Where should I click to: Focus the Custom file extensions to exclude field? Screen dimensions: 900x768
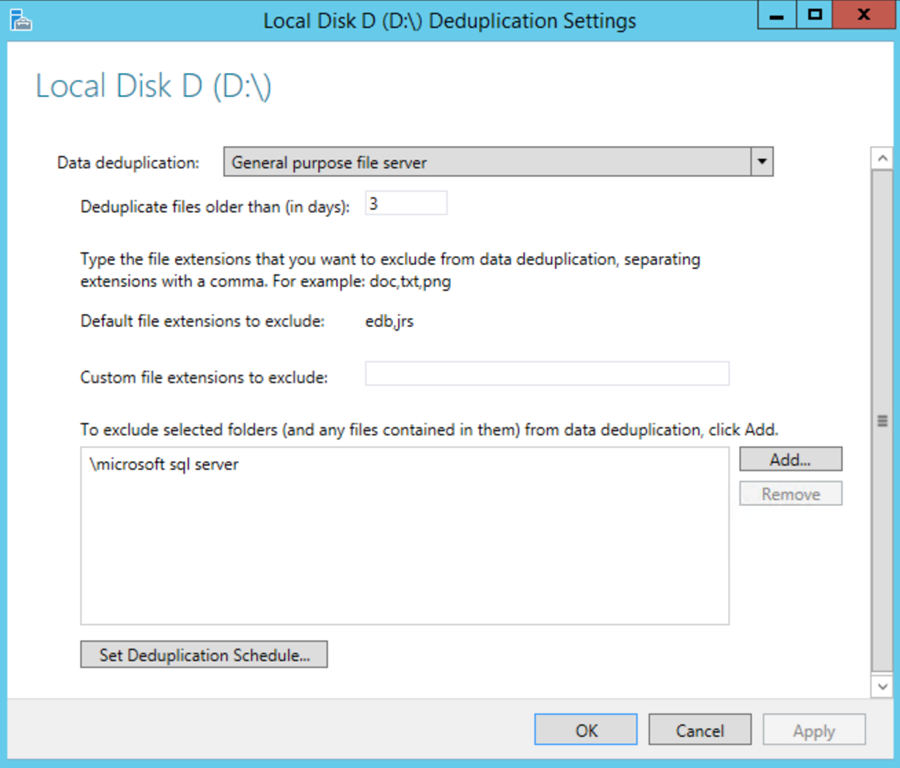click(x=546, y=375)
